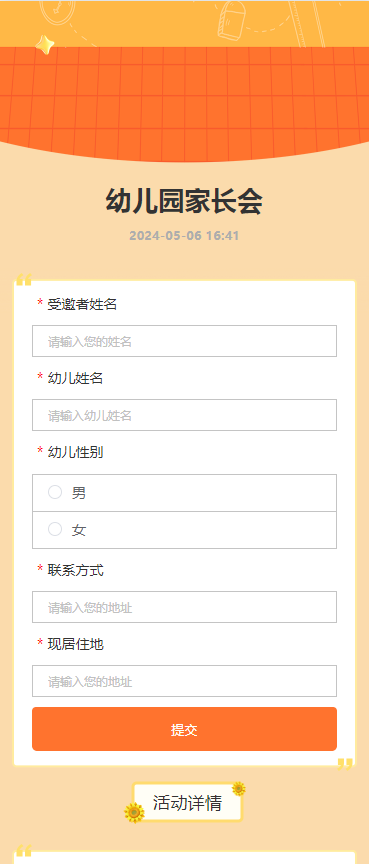The width and height of the screenshot is (369, 864).
Task: Focus the 幼儿姓名 text field
Action: click(184, 415)
